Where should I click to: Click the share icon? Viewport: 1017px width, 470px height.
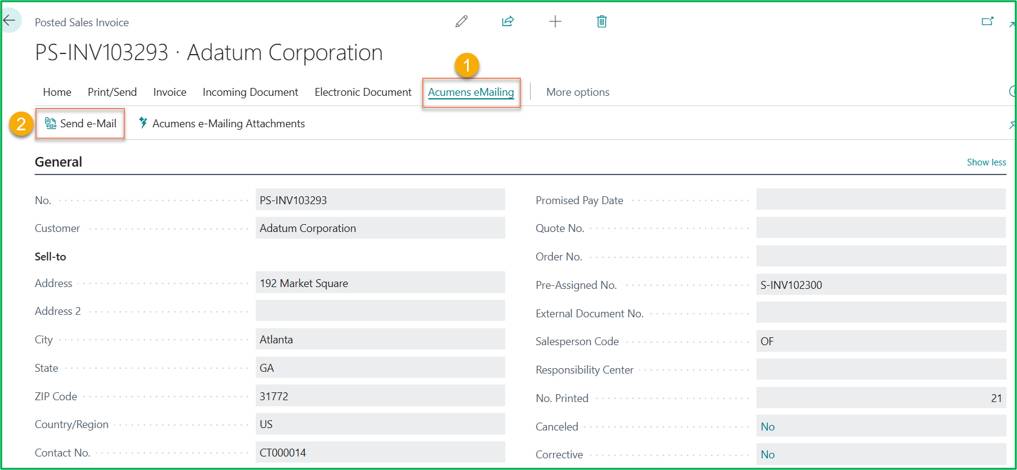coord(508,21)
